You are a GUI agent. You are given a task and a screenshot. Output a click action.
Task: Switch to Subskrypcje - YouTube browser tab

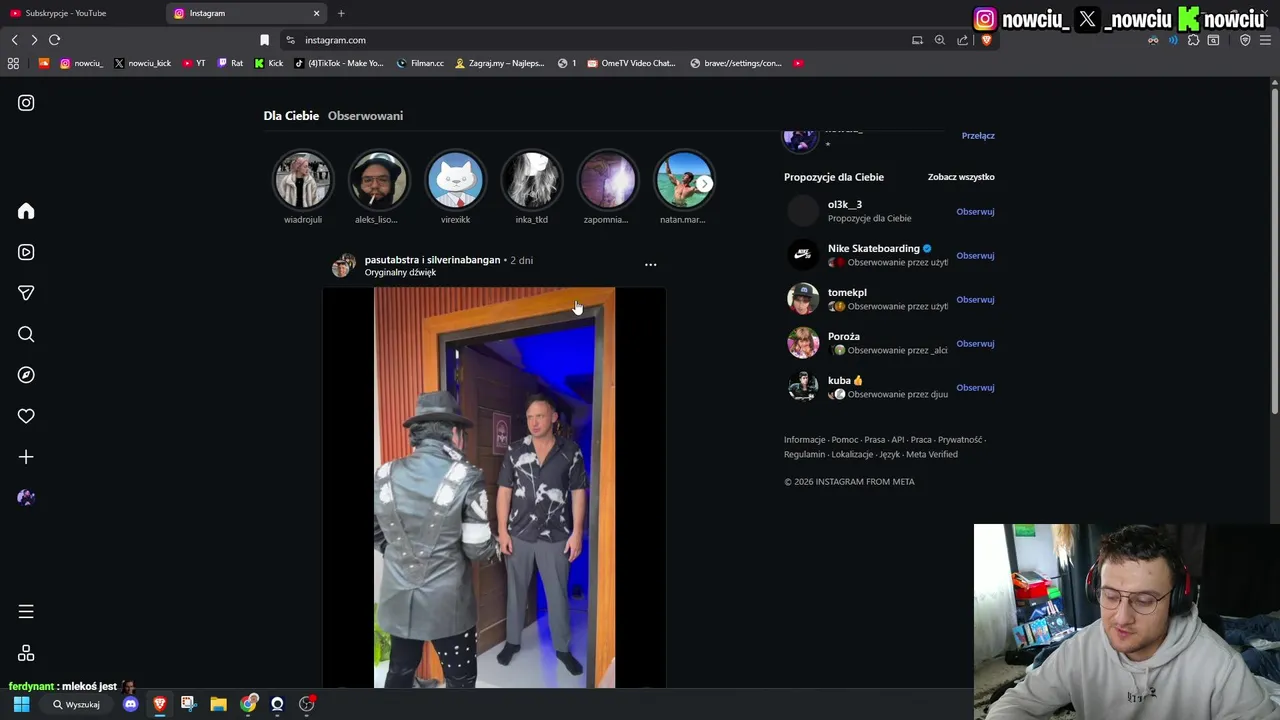click(83, 13)
